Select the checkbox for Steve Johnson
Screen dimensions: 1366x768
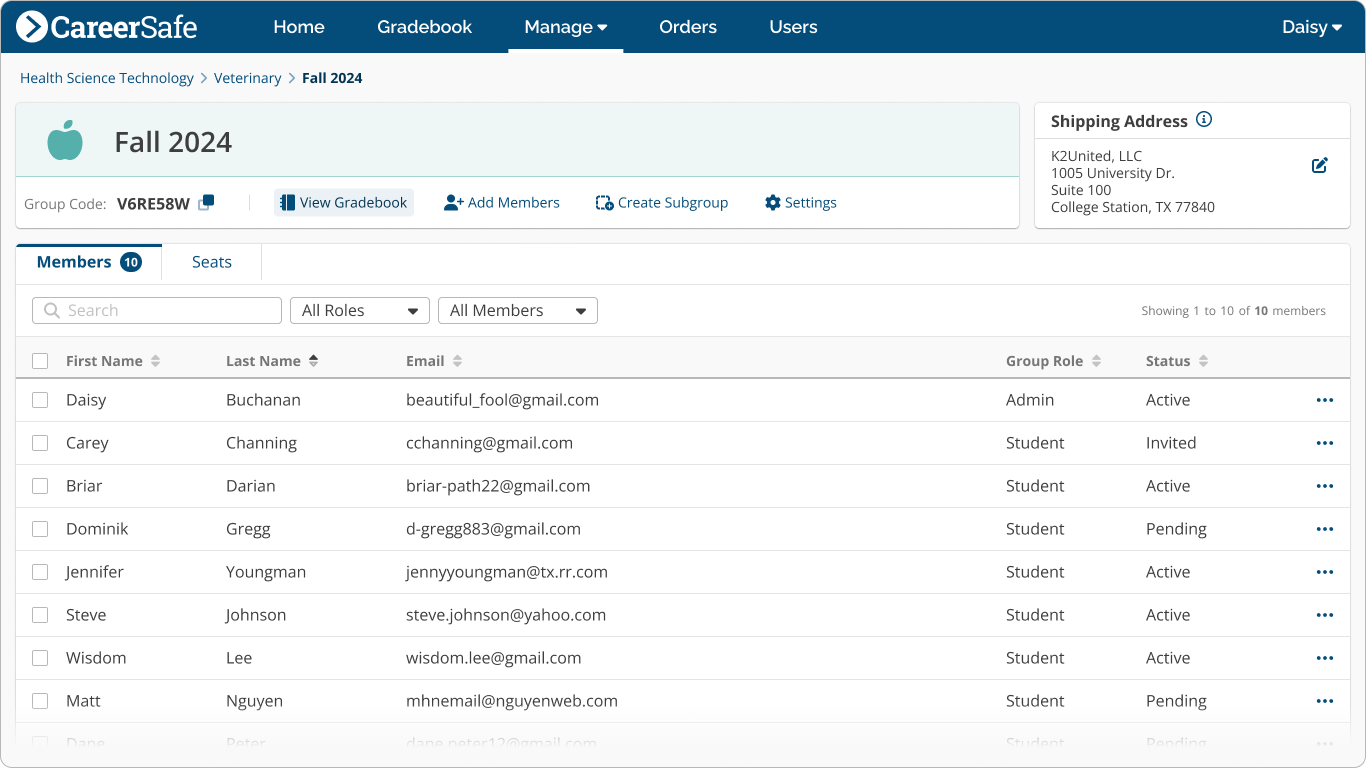pyautogui.click(x=40, y=614)
